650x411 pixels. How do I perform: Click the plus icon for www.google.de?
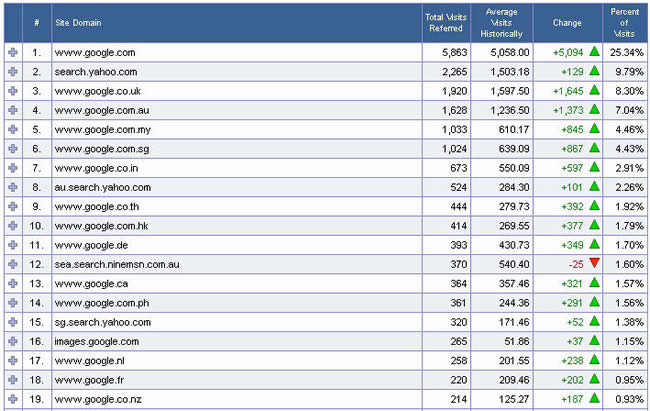(12, 244)
